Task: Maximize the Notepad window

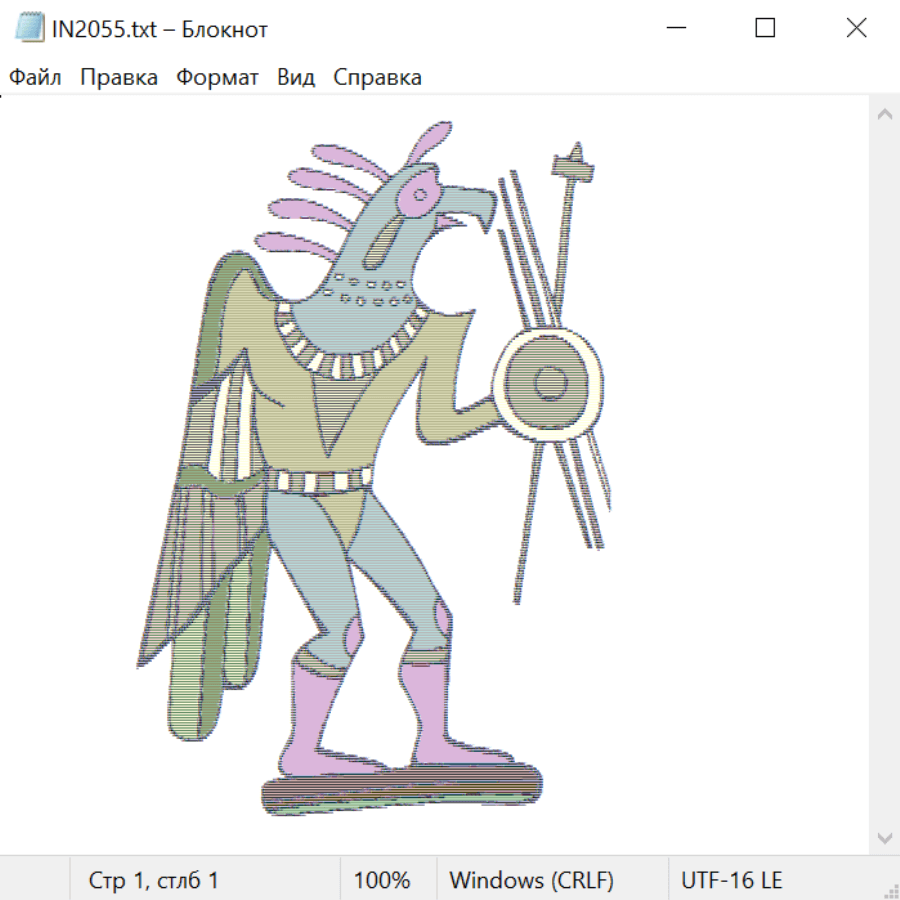Action: [765, 29]
